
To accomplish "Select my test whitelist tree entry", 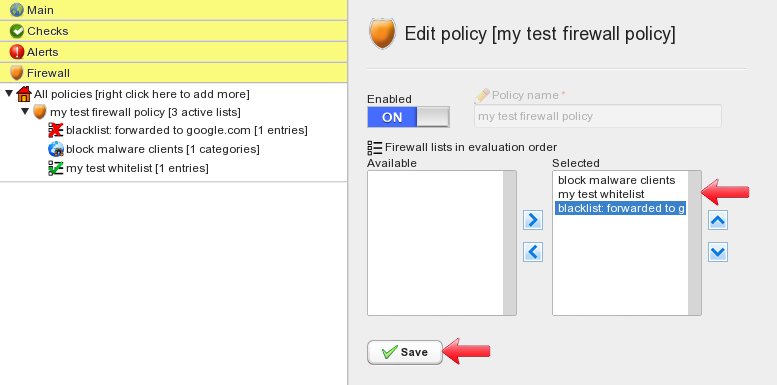I will (x=137, y=168).
